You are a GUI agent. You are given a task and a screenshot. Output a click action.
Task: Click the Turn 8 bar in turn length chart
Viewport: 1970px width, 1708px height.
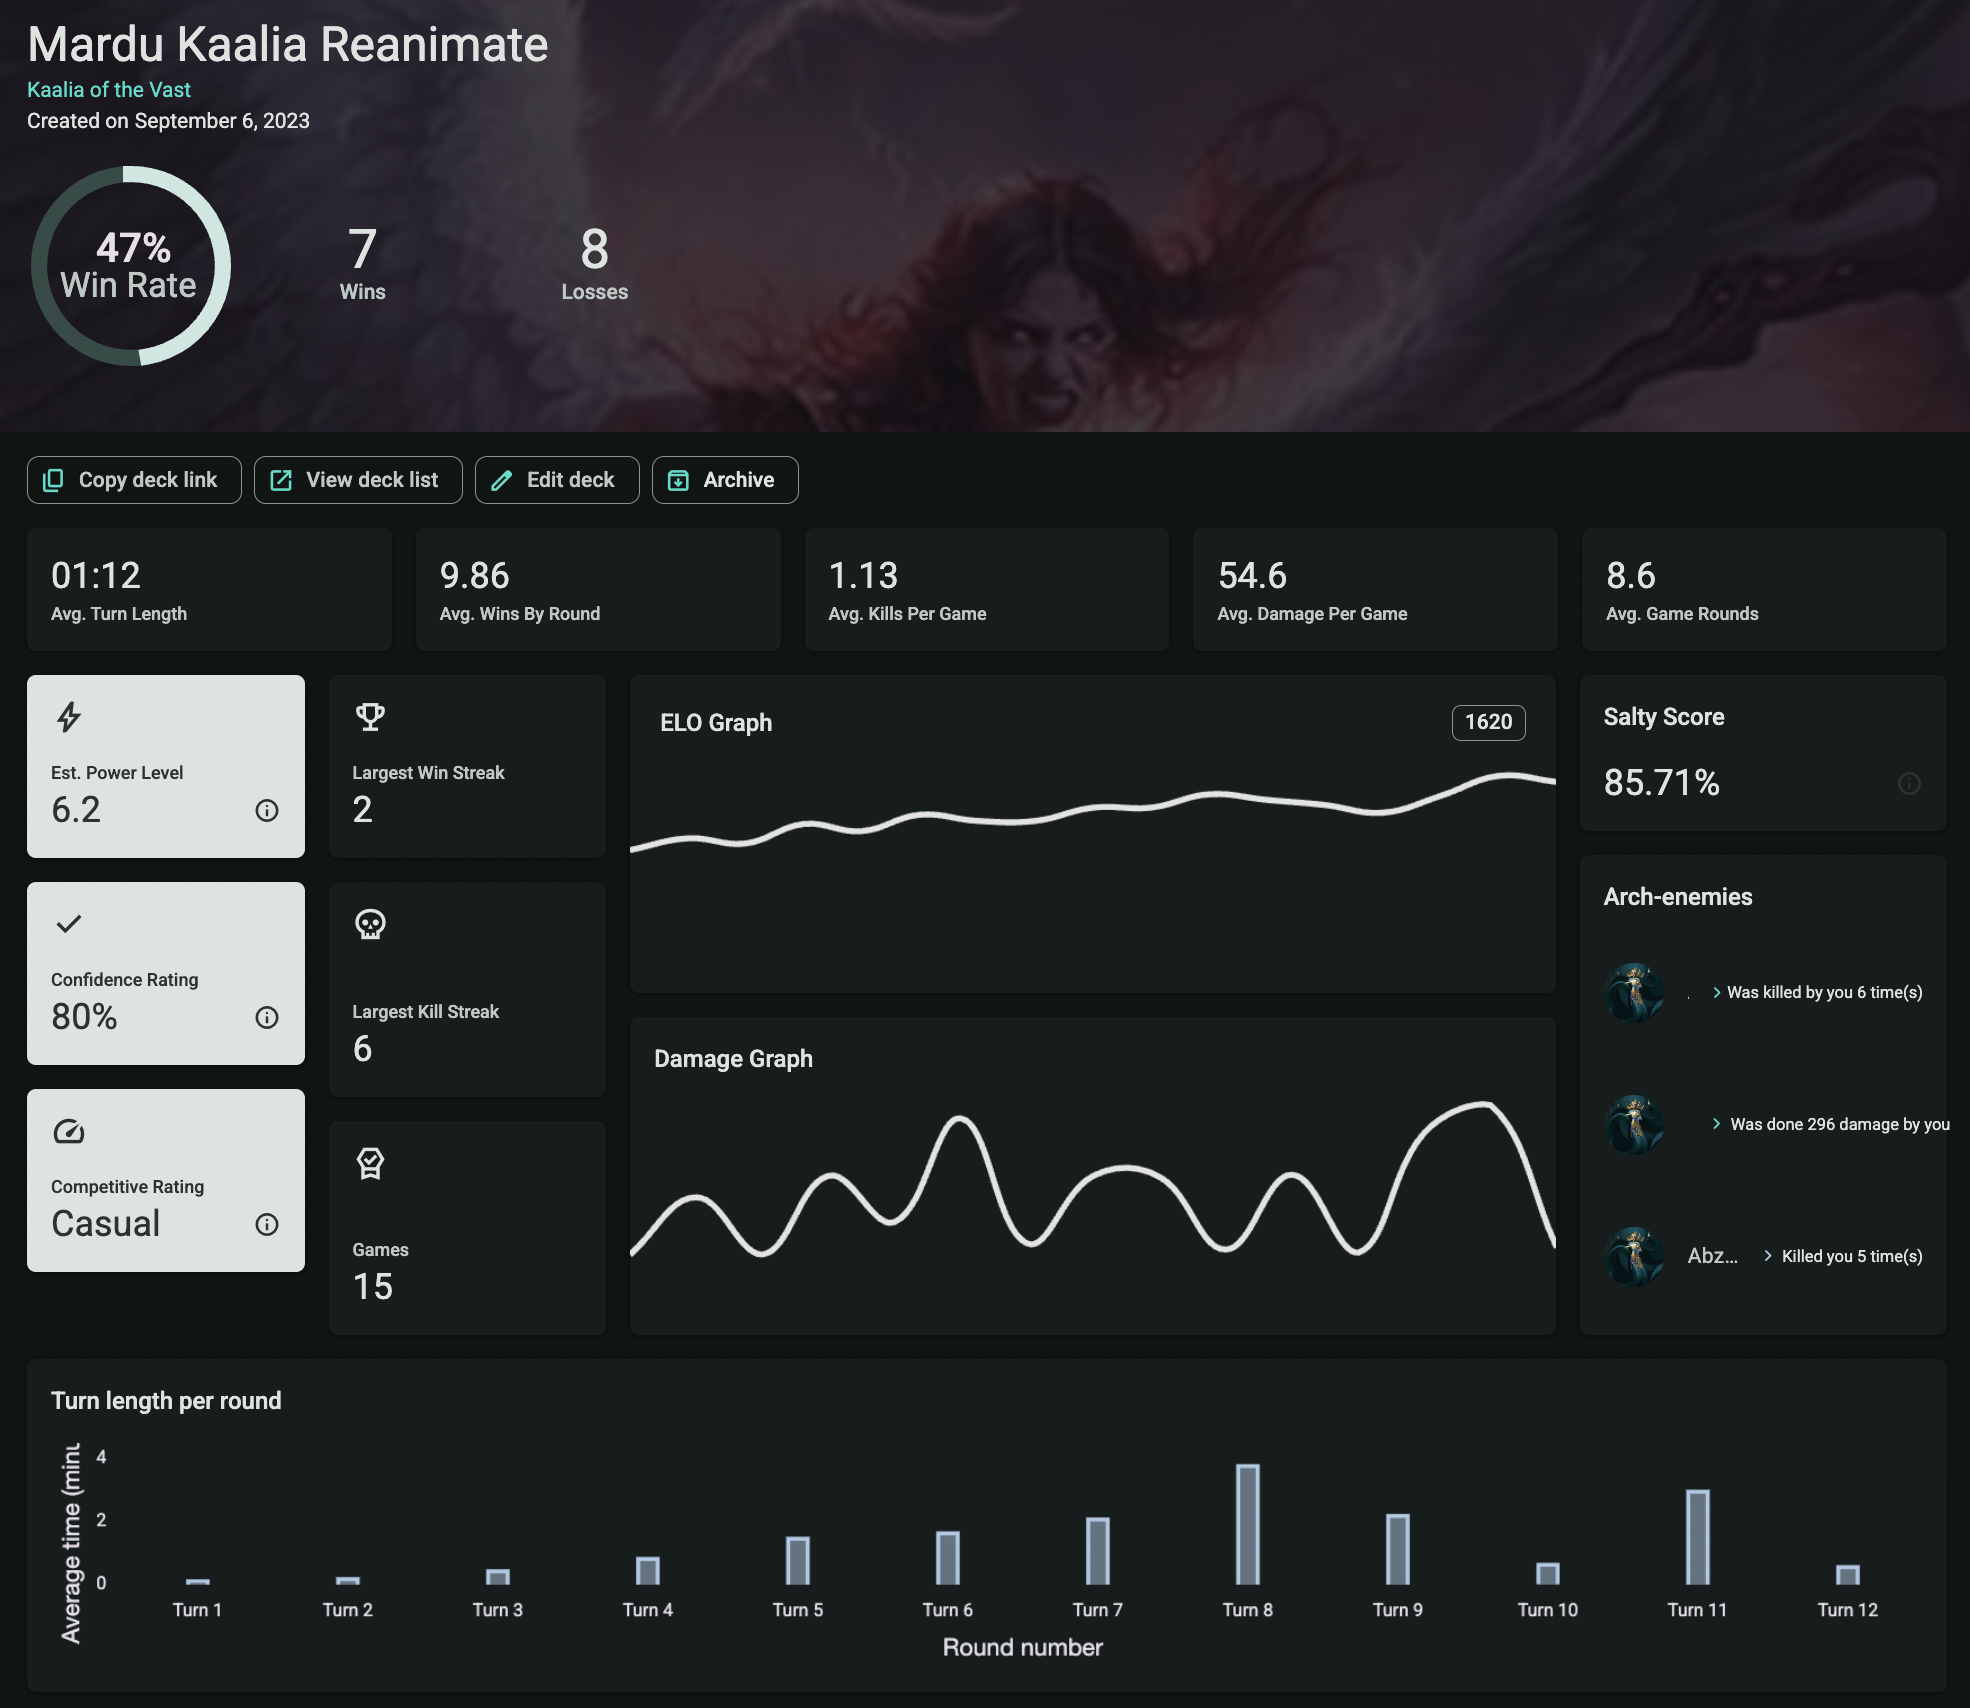[x=1247, y=1524]
